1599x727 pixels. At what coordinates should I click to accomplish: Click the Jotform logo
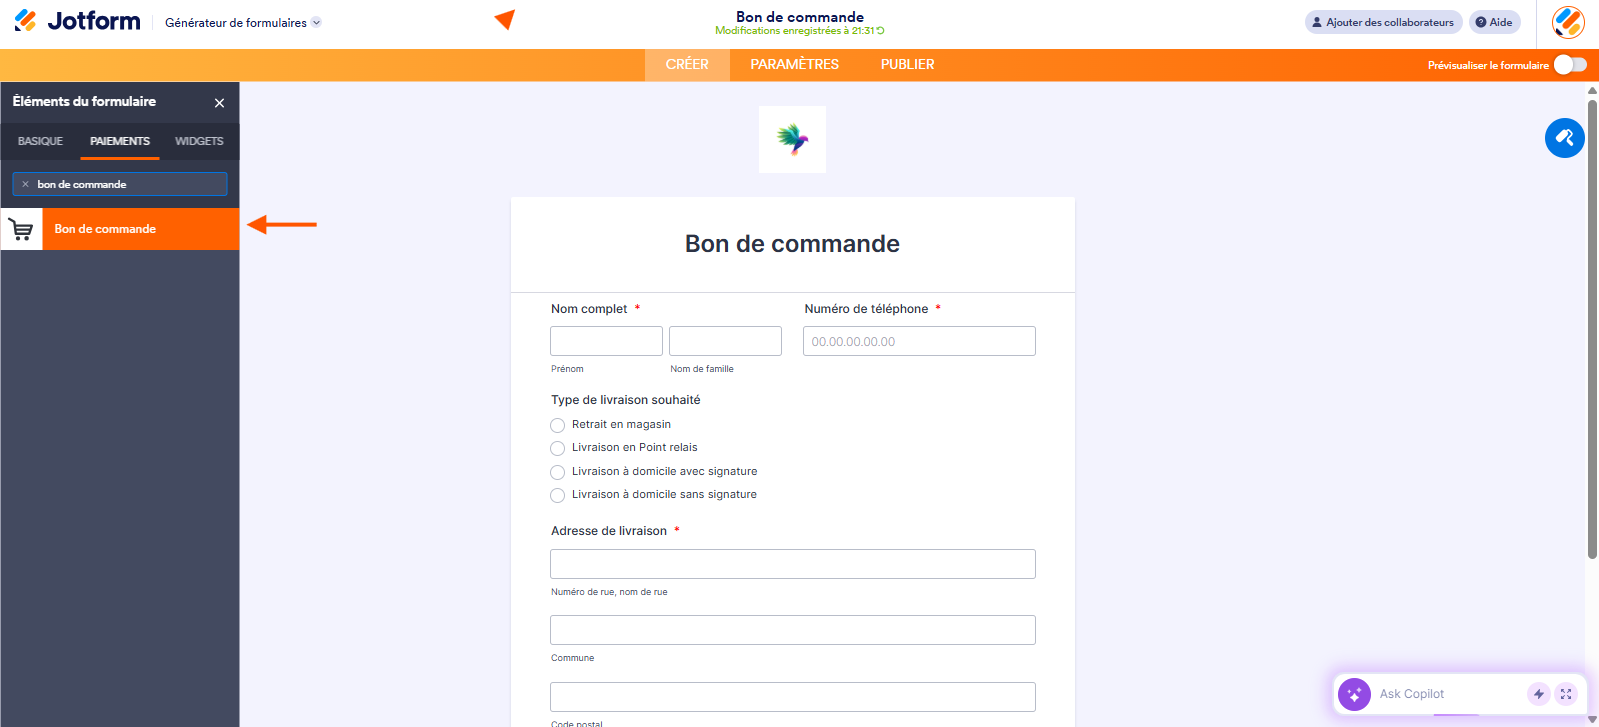click(76, 21)
